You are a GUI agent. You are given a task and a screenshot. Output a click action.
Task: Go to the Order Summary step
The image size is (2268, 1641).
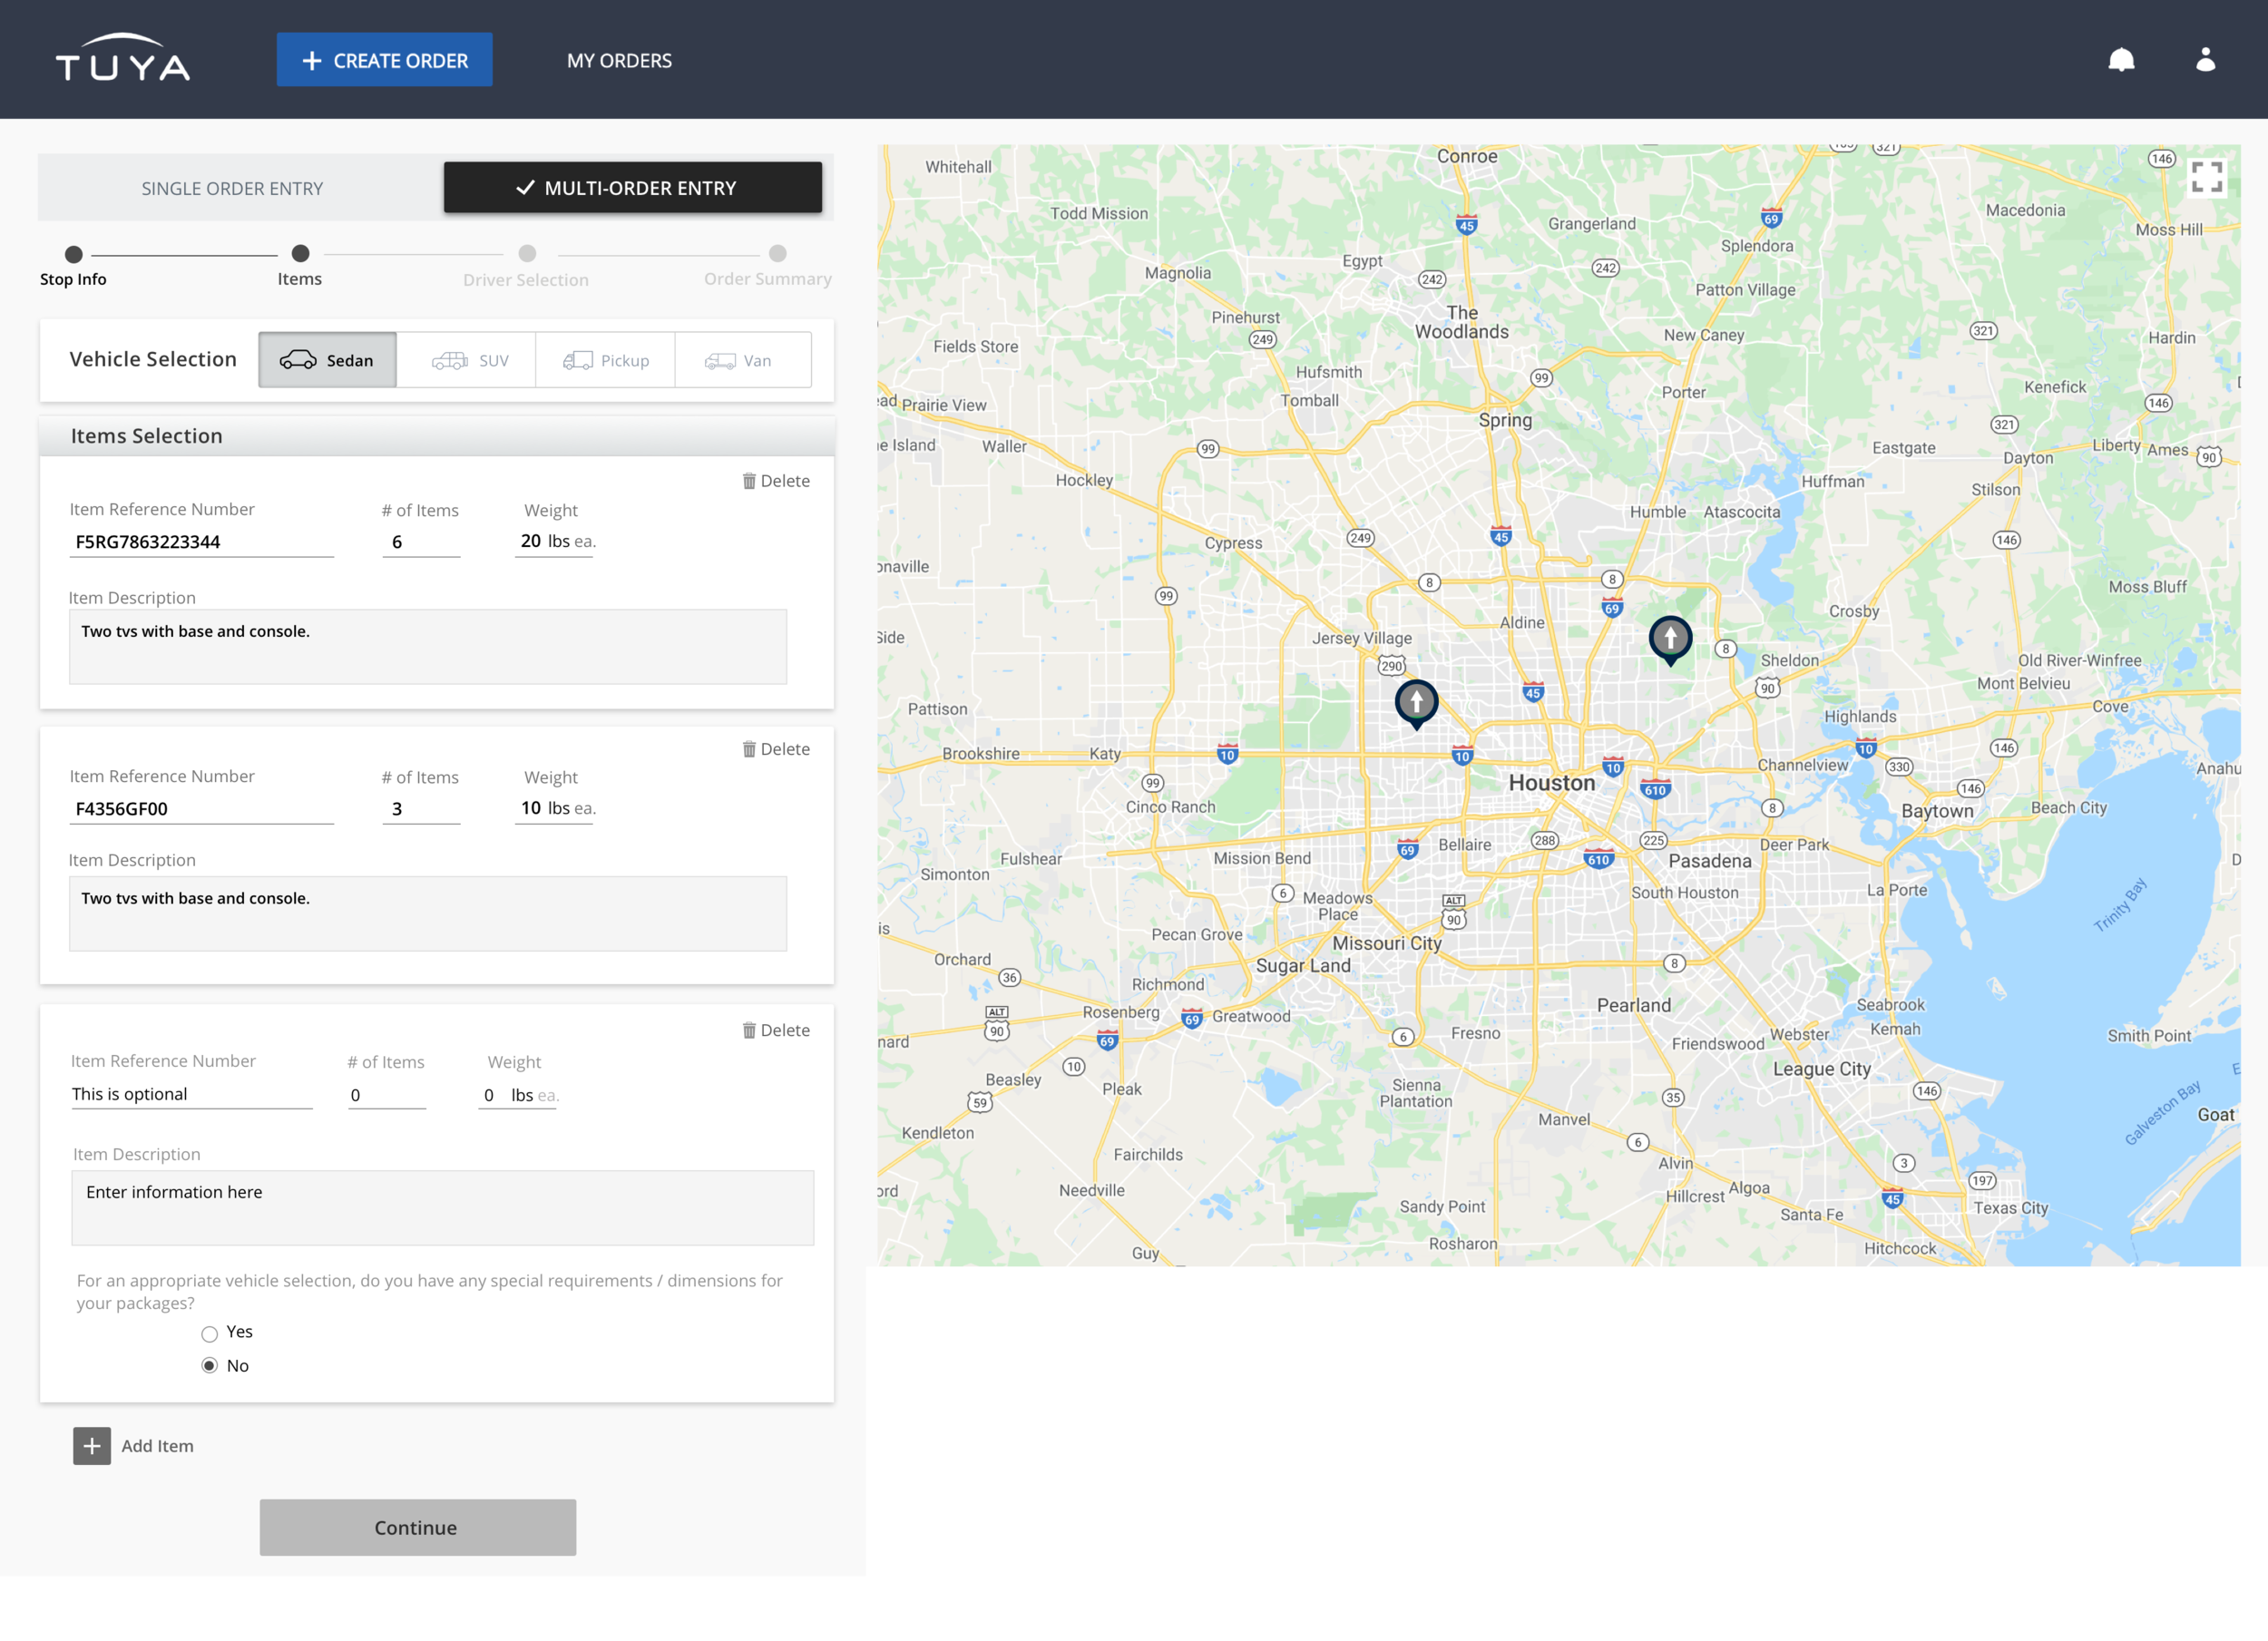tap(768, 266)
